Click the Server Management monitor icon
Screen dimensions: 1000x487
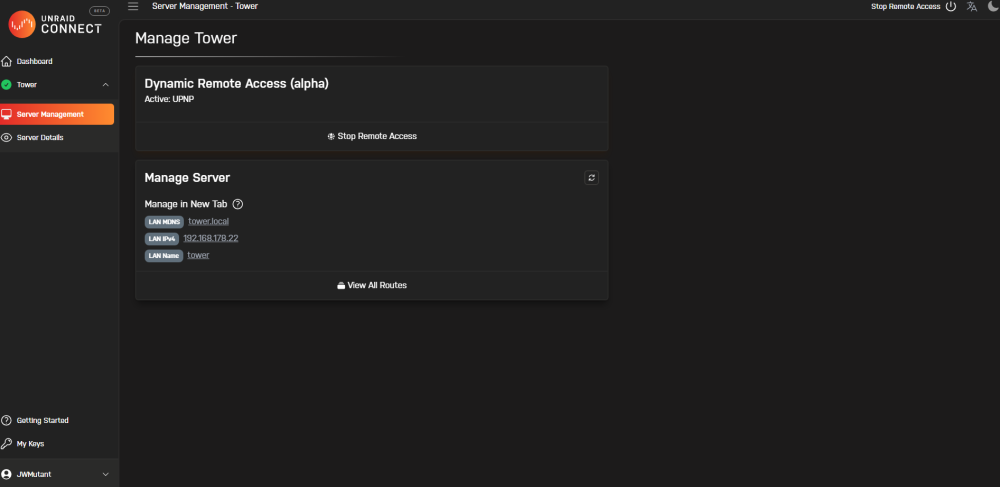click(x=7, y=114)
